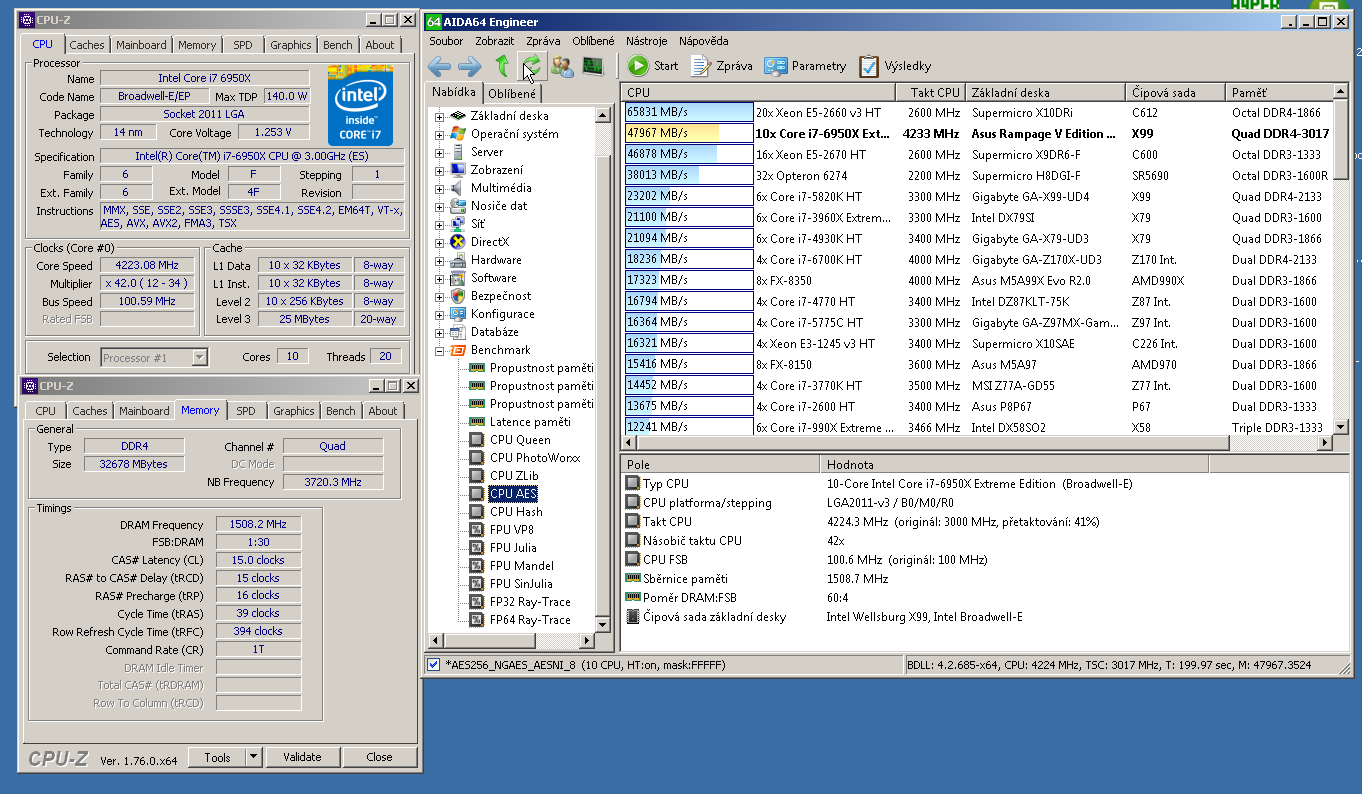Start the benchmark with Start button
The height and width of the screenshot is (794, 1362).
coord(653,66)
